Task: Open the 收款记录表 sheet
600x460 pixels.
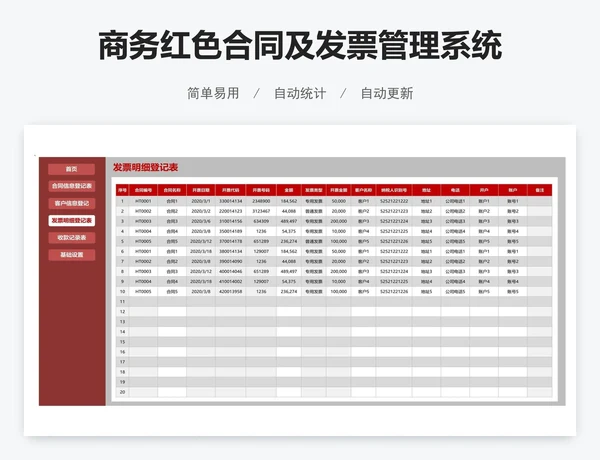Action: tap(72, 238)
